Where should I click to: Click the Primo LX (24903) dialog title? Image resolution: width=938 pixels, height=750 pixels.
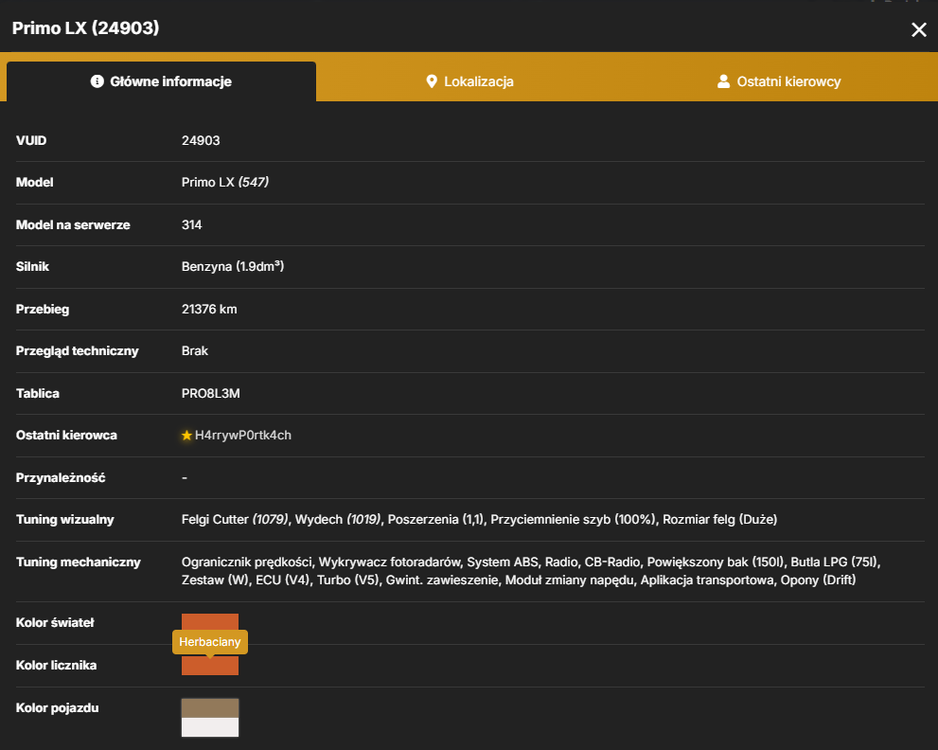tap(86, 28)
